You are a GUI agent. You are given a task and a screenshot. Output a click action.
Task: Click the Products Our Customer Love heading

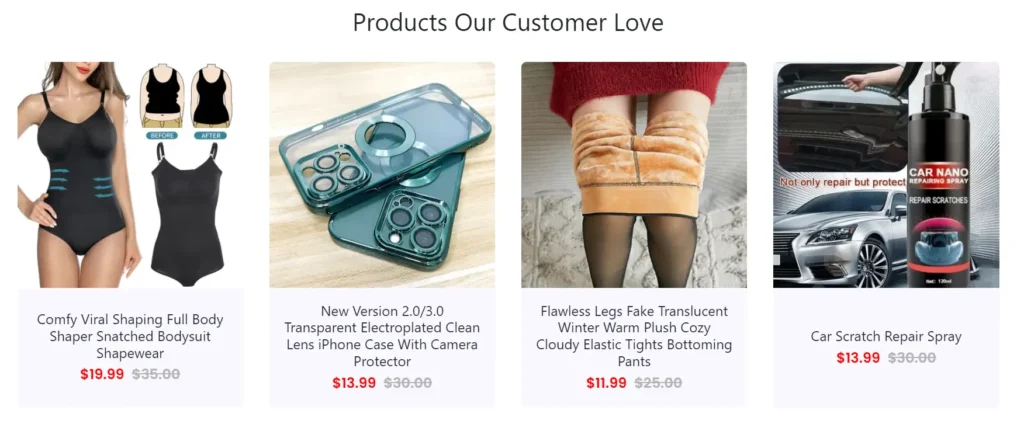pyautogui.click(x=508, y=22)
